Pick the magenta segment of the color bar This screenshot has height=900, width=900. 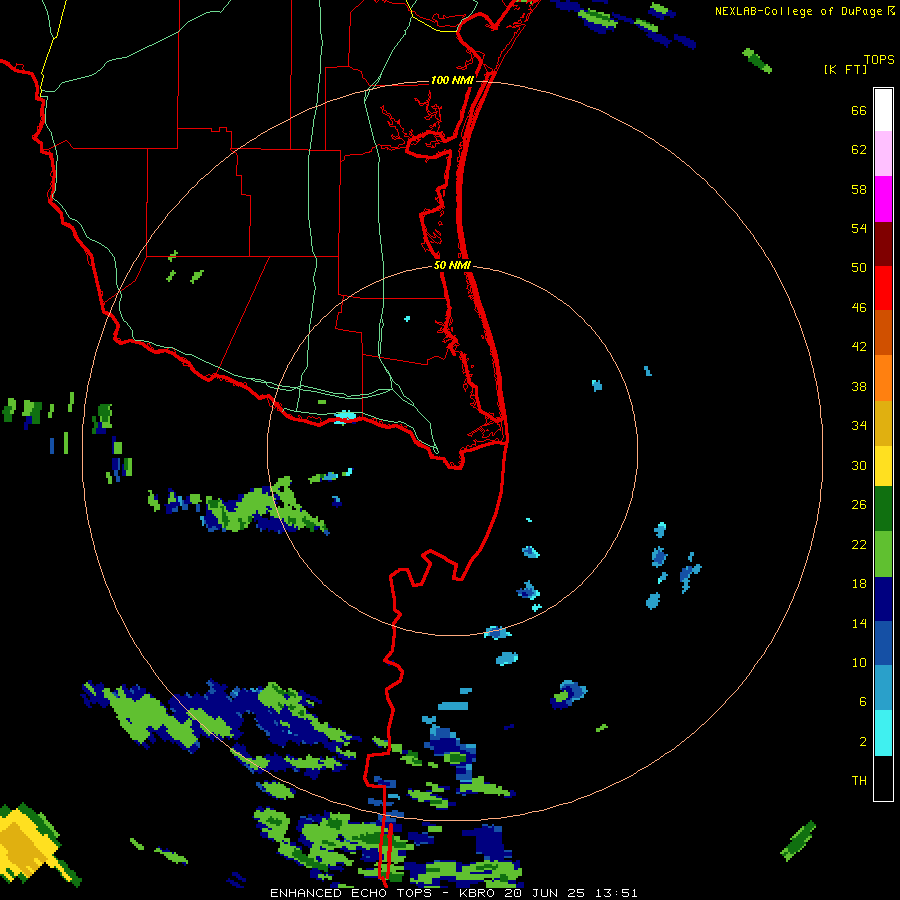click(x=883, y=198)
